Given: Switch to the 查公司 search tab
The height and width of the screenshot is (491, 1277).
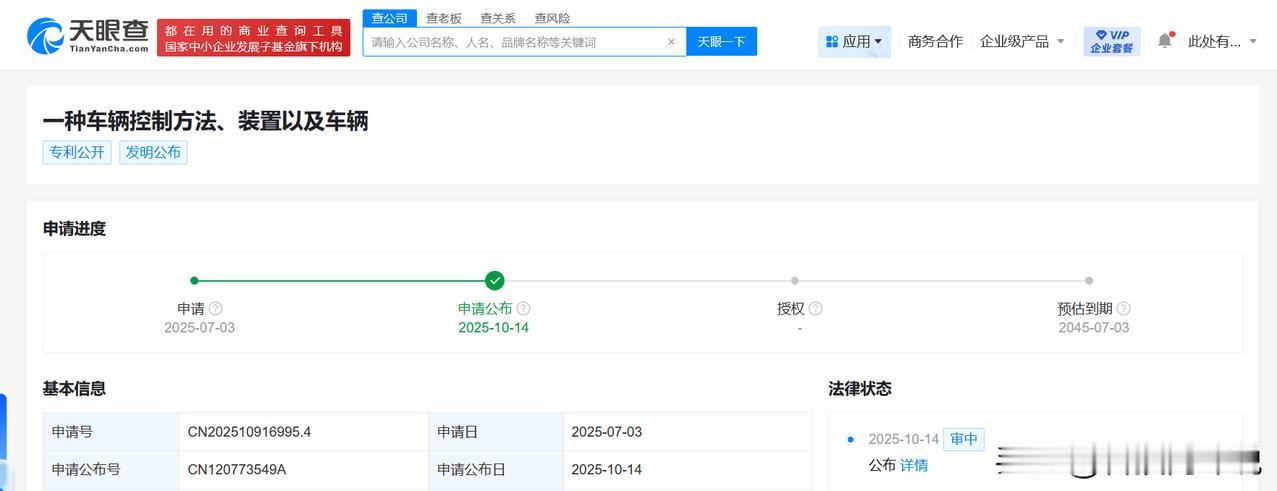Looking at the screenshot, I should pos(390,18).
